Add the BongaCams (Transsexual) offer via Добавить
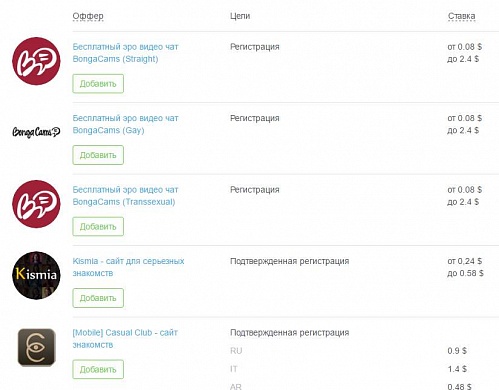 pos(98,227)
